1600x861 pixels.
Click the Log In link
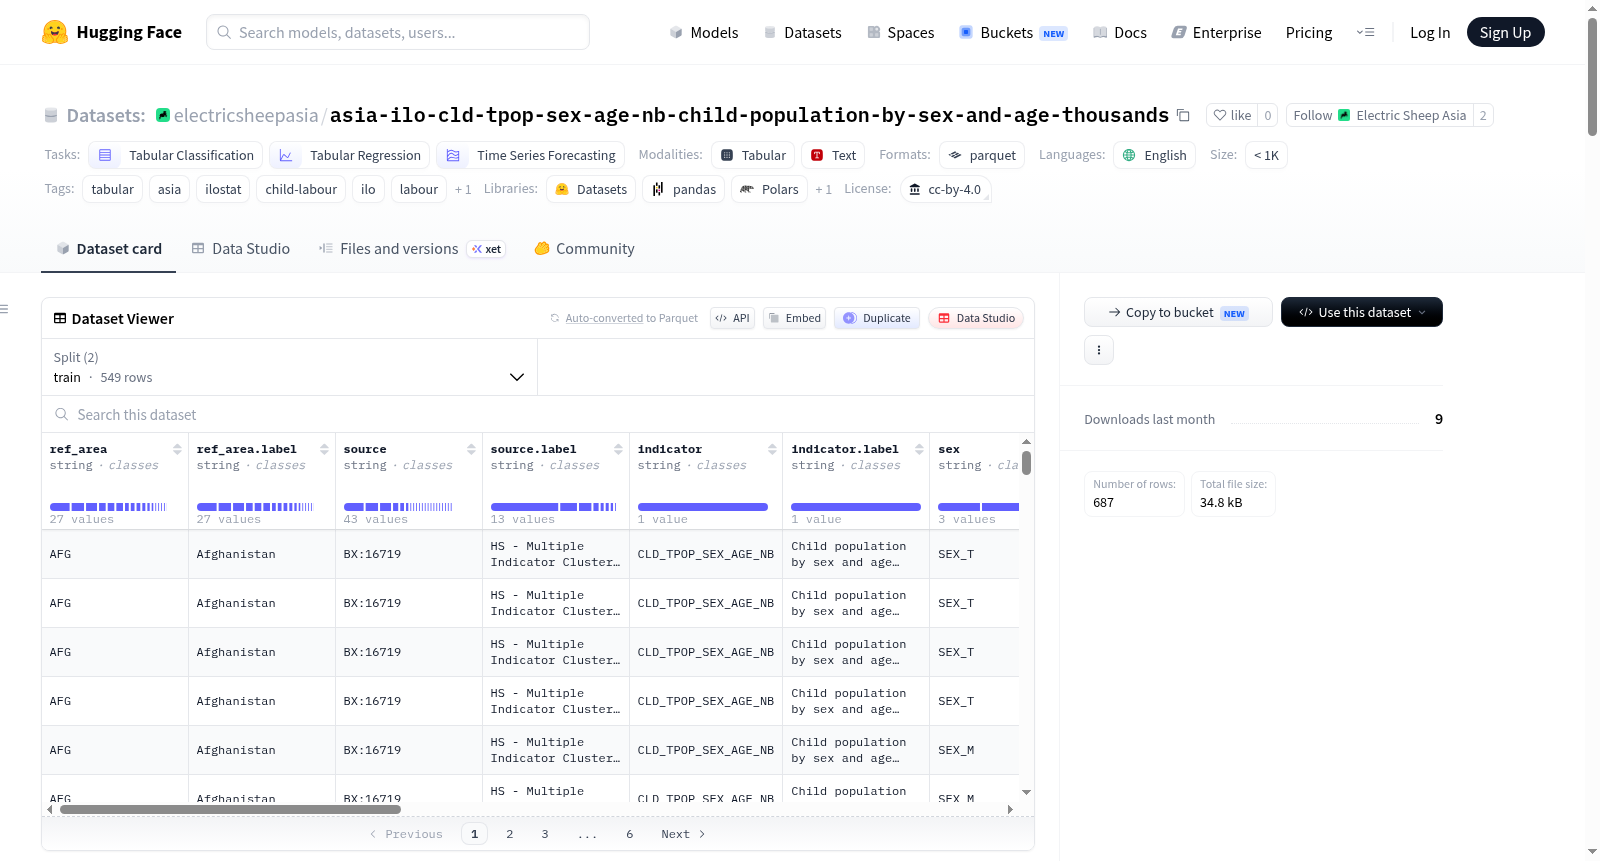1430,32
